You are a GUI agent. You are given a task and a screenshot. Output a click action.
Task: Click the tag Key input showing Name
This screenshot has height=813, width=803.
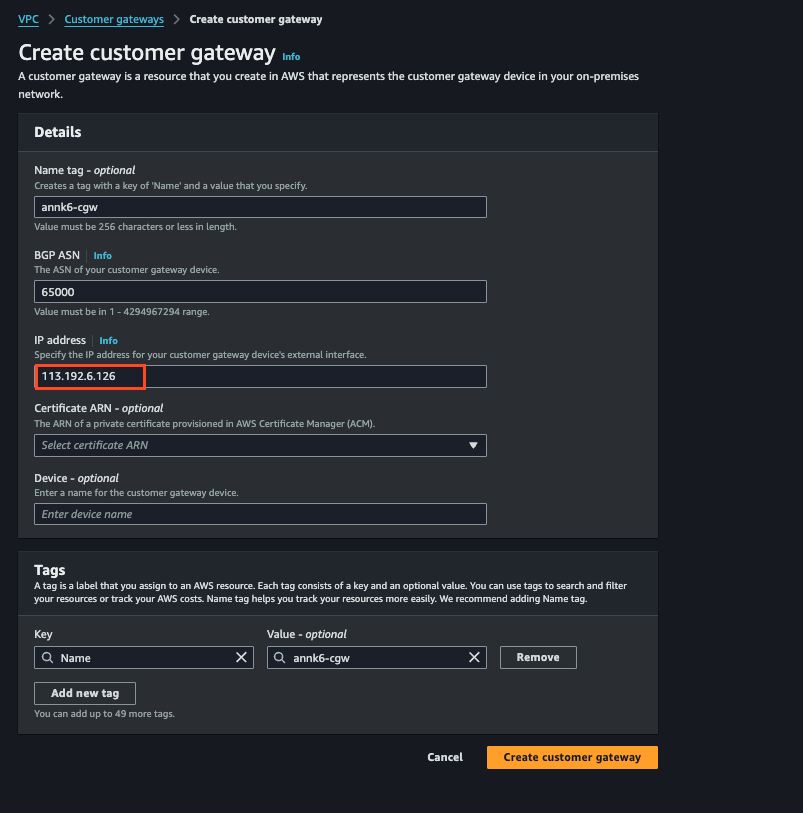point(143,658)
